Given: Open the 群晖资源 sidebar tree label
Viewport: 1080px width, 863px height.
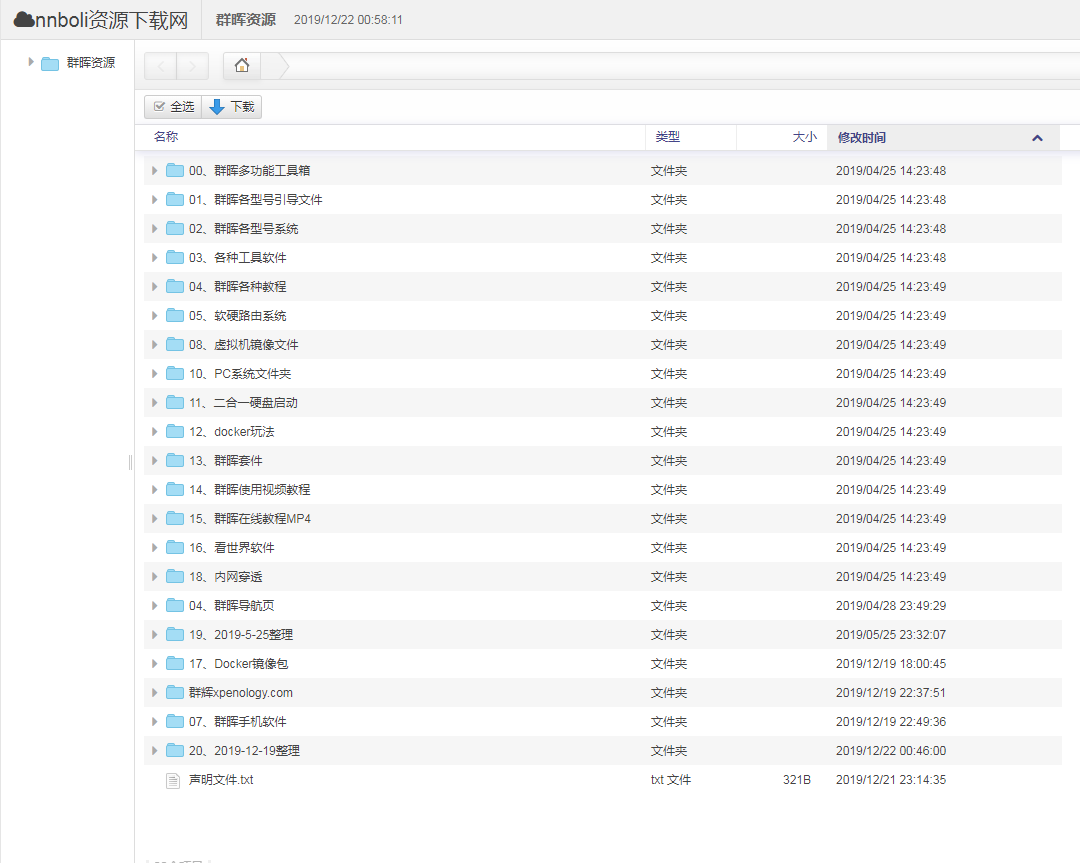Looking at the screenshot, I should (x=91, y=63).
